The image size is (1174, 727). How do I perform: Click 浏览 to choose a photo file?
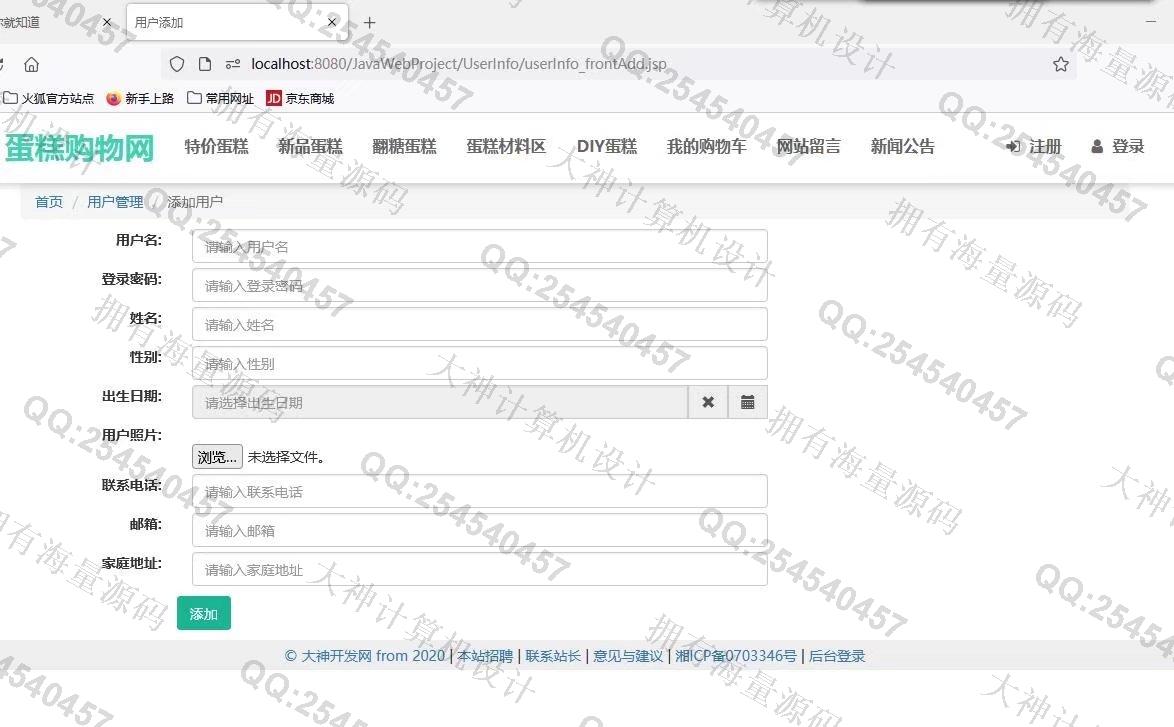(217, 457)
